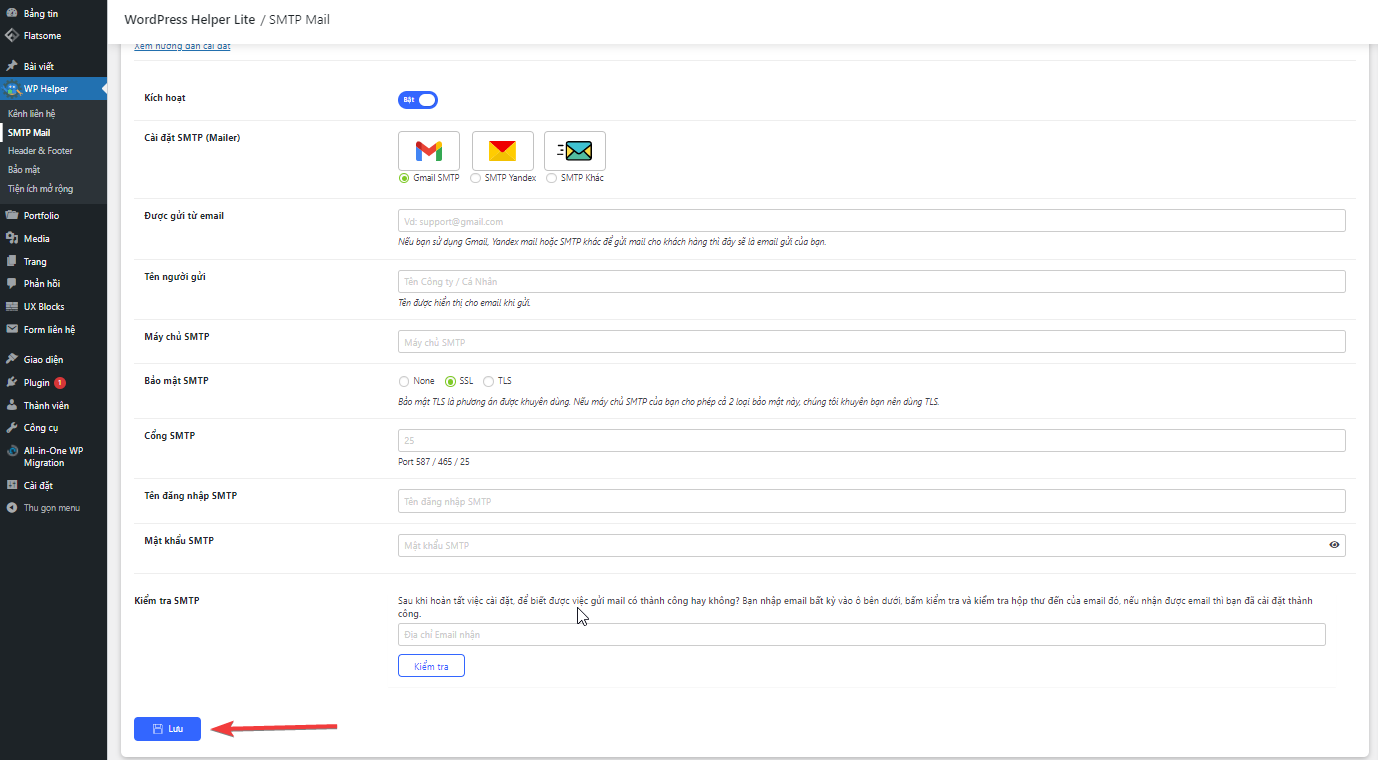1378x760 pixels.
Task: Open the Giao diện appearance menu
Action: pyautogui.click(x=43, y=360)
